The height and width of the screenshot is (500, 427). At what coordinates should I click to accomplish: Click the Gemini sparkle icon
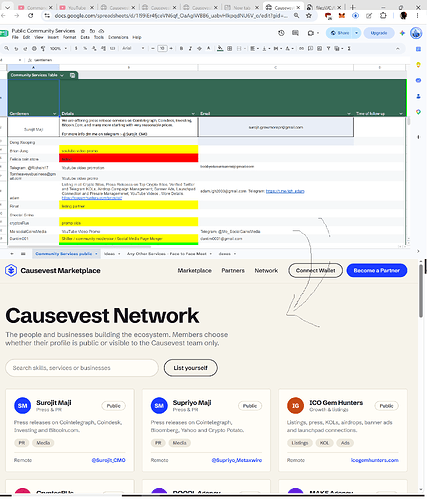click(402, 33)
